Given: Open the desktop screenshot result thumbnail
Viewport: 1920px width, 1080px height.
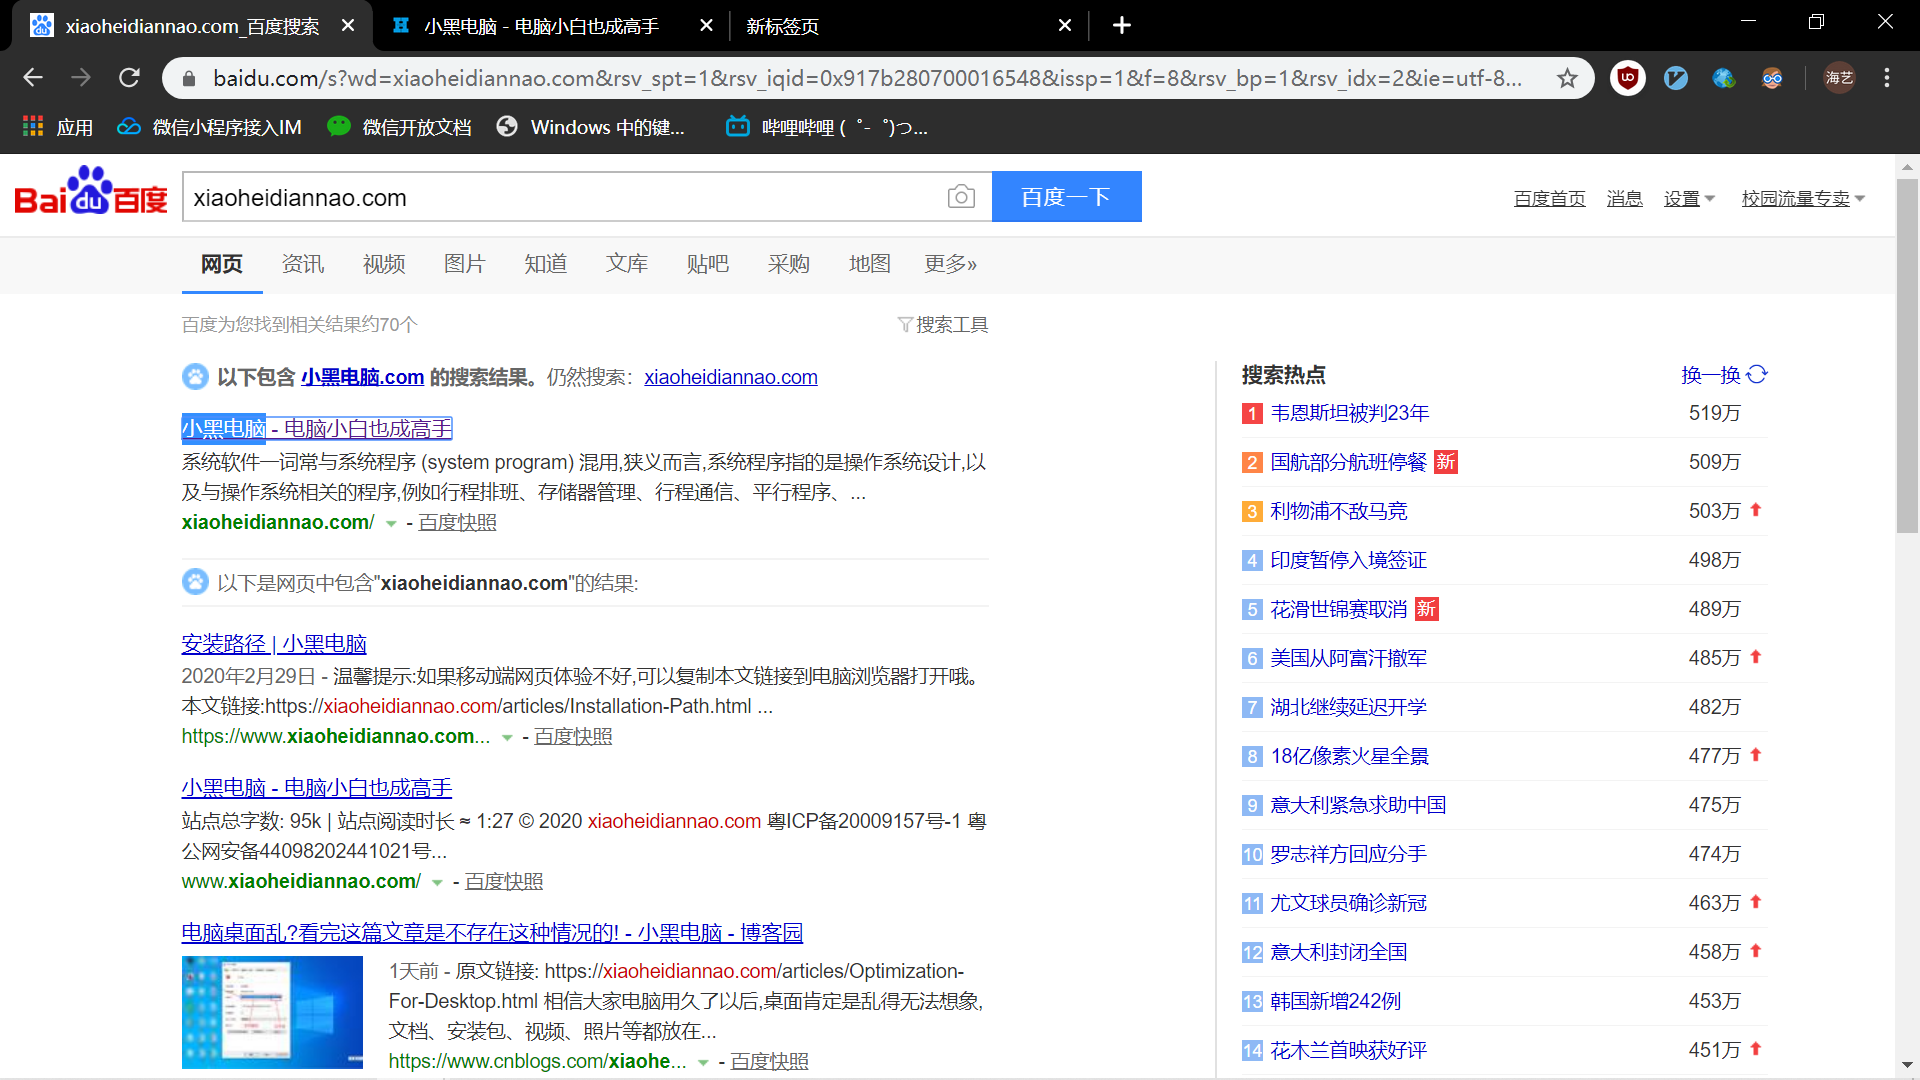Looking at the screenshot, I should click(x=272, y=1012).
